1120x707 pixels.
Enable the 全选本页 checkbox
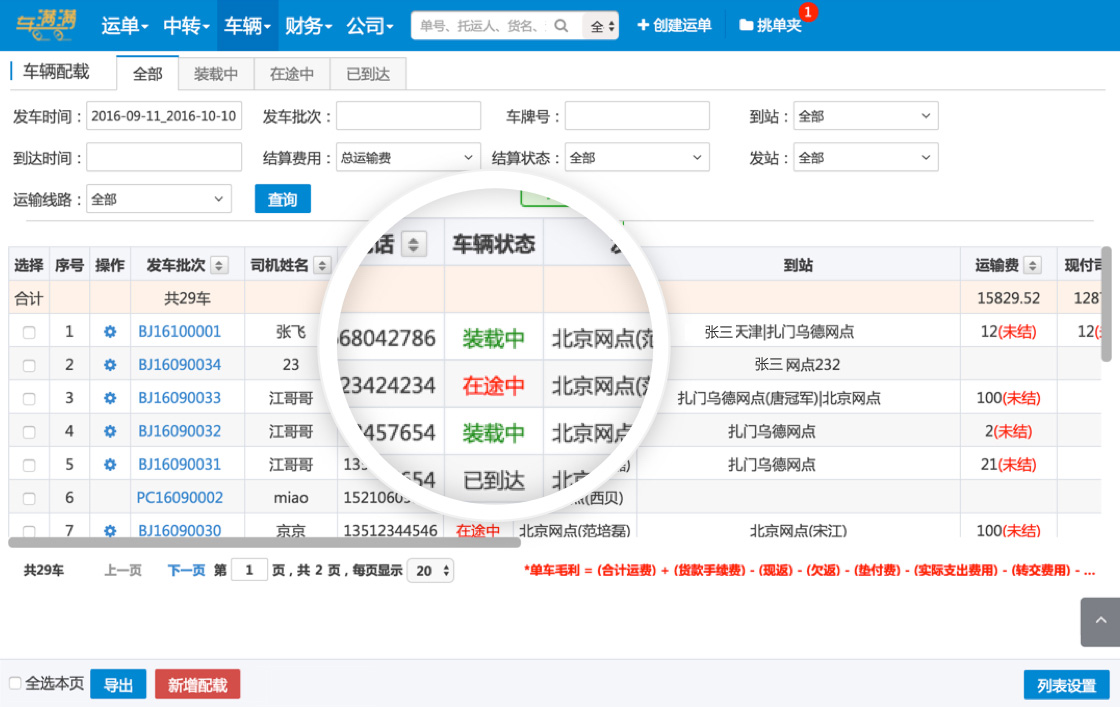pos(15,683)
